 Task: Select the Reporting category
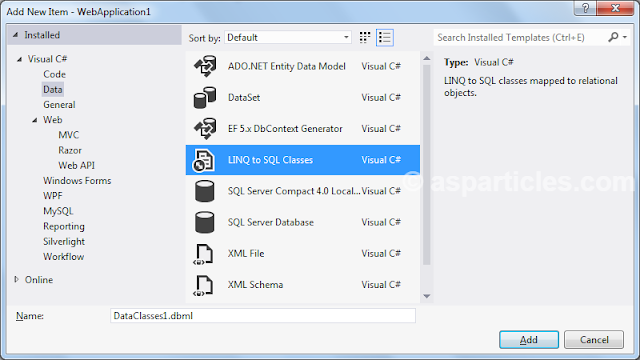[x=64, y=226]
